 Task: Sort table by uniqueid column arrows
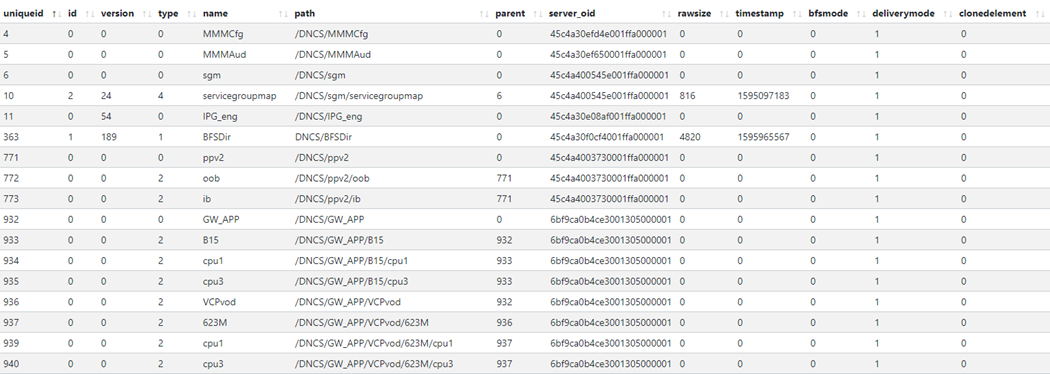point(56,13)
